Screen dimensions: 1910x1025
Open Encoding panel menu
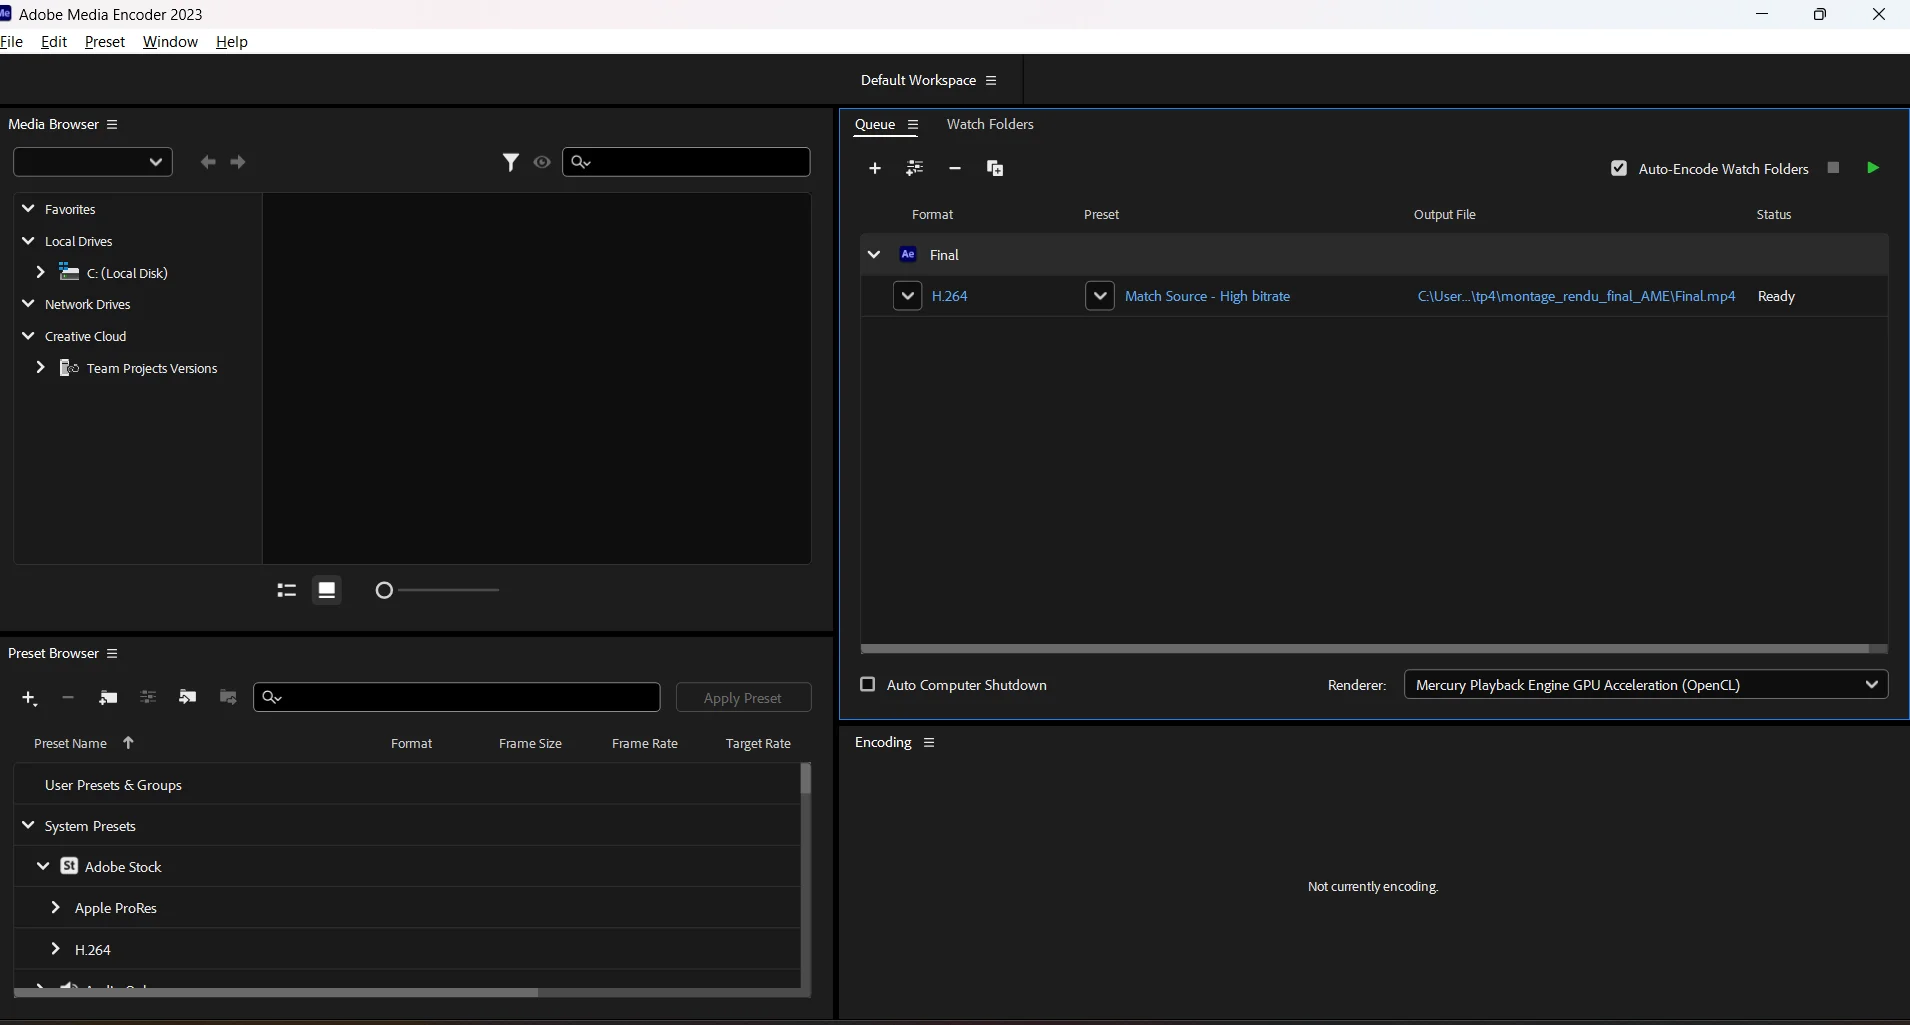929,742
